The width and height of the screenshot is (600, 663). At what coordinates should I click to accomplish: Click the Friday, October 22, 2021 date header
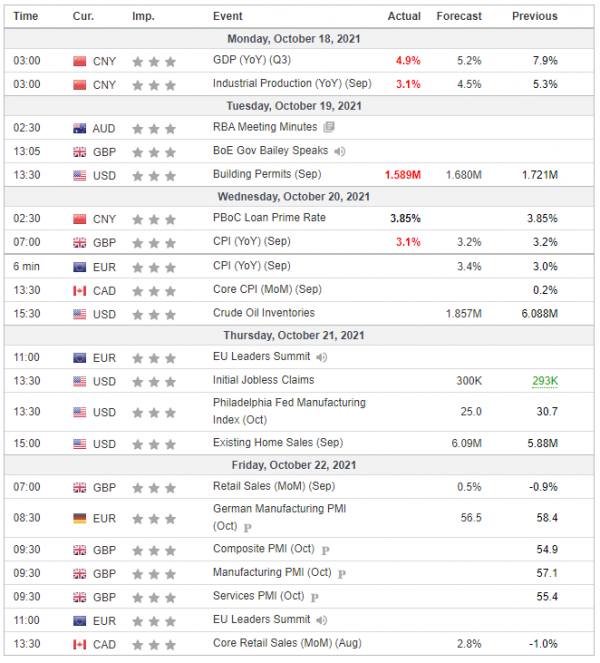(294, 465)
